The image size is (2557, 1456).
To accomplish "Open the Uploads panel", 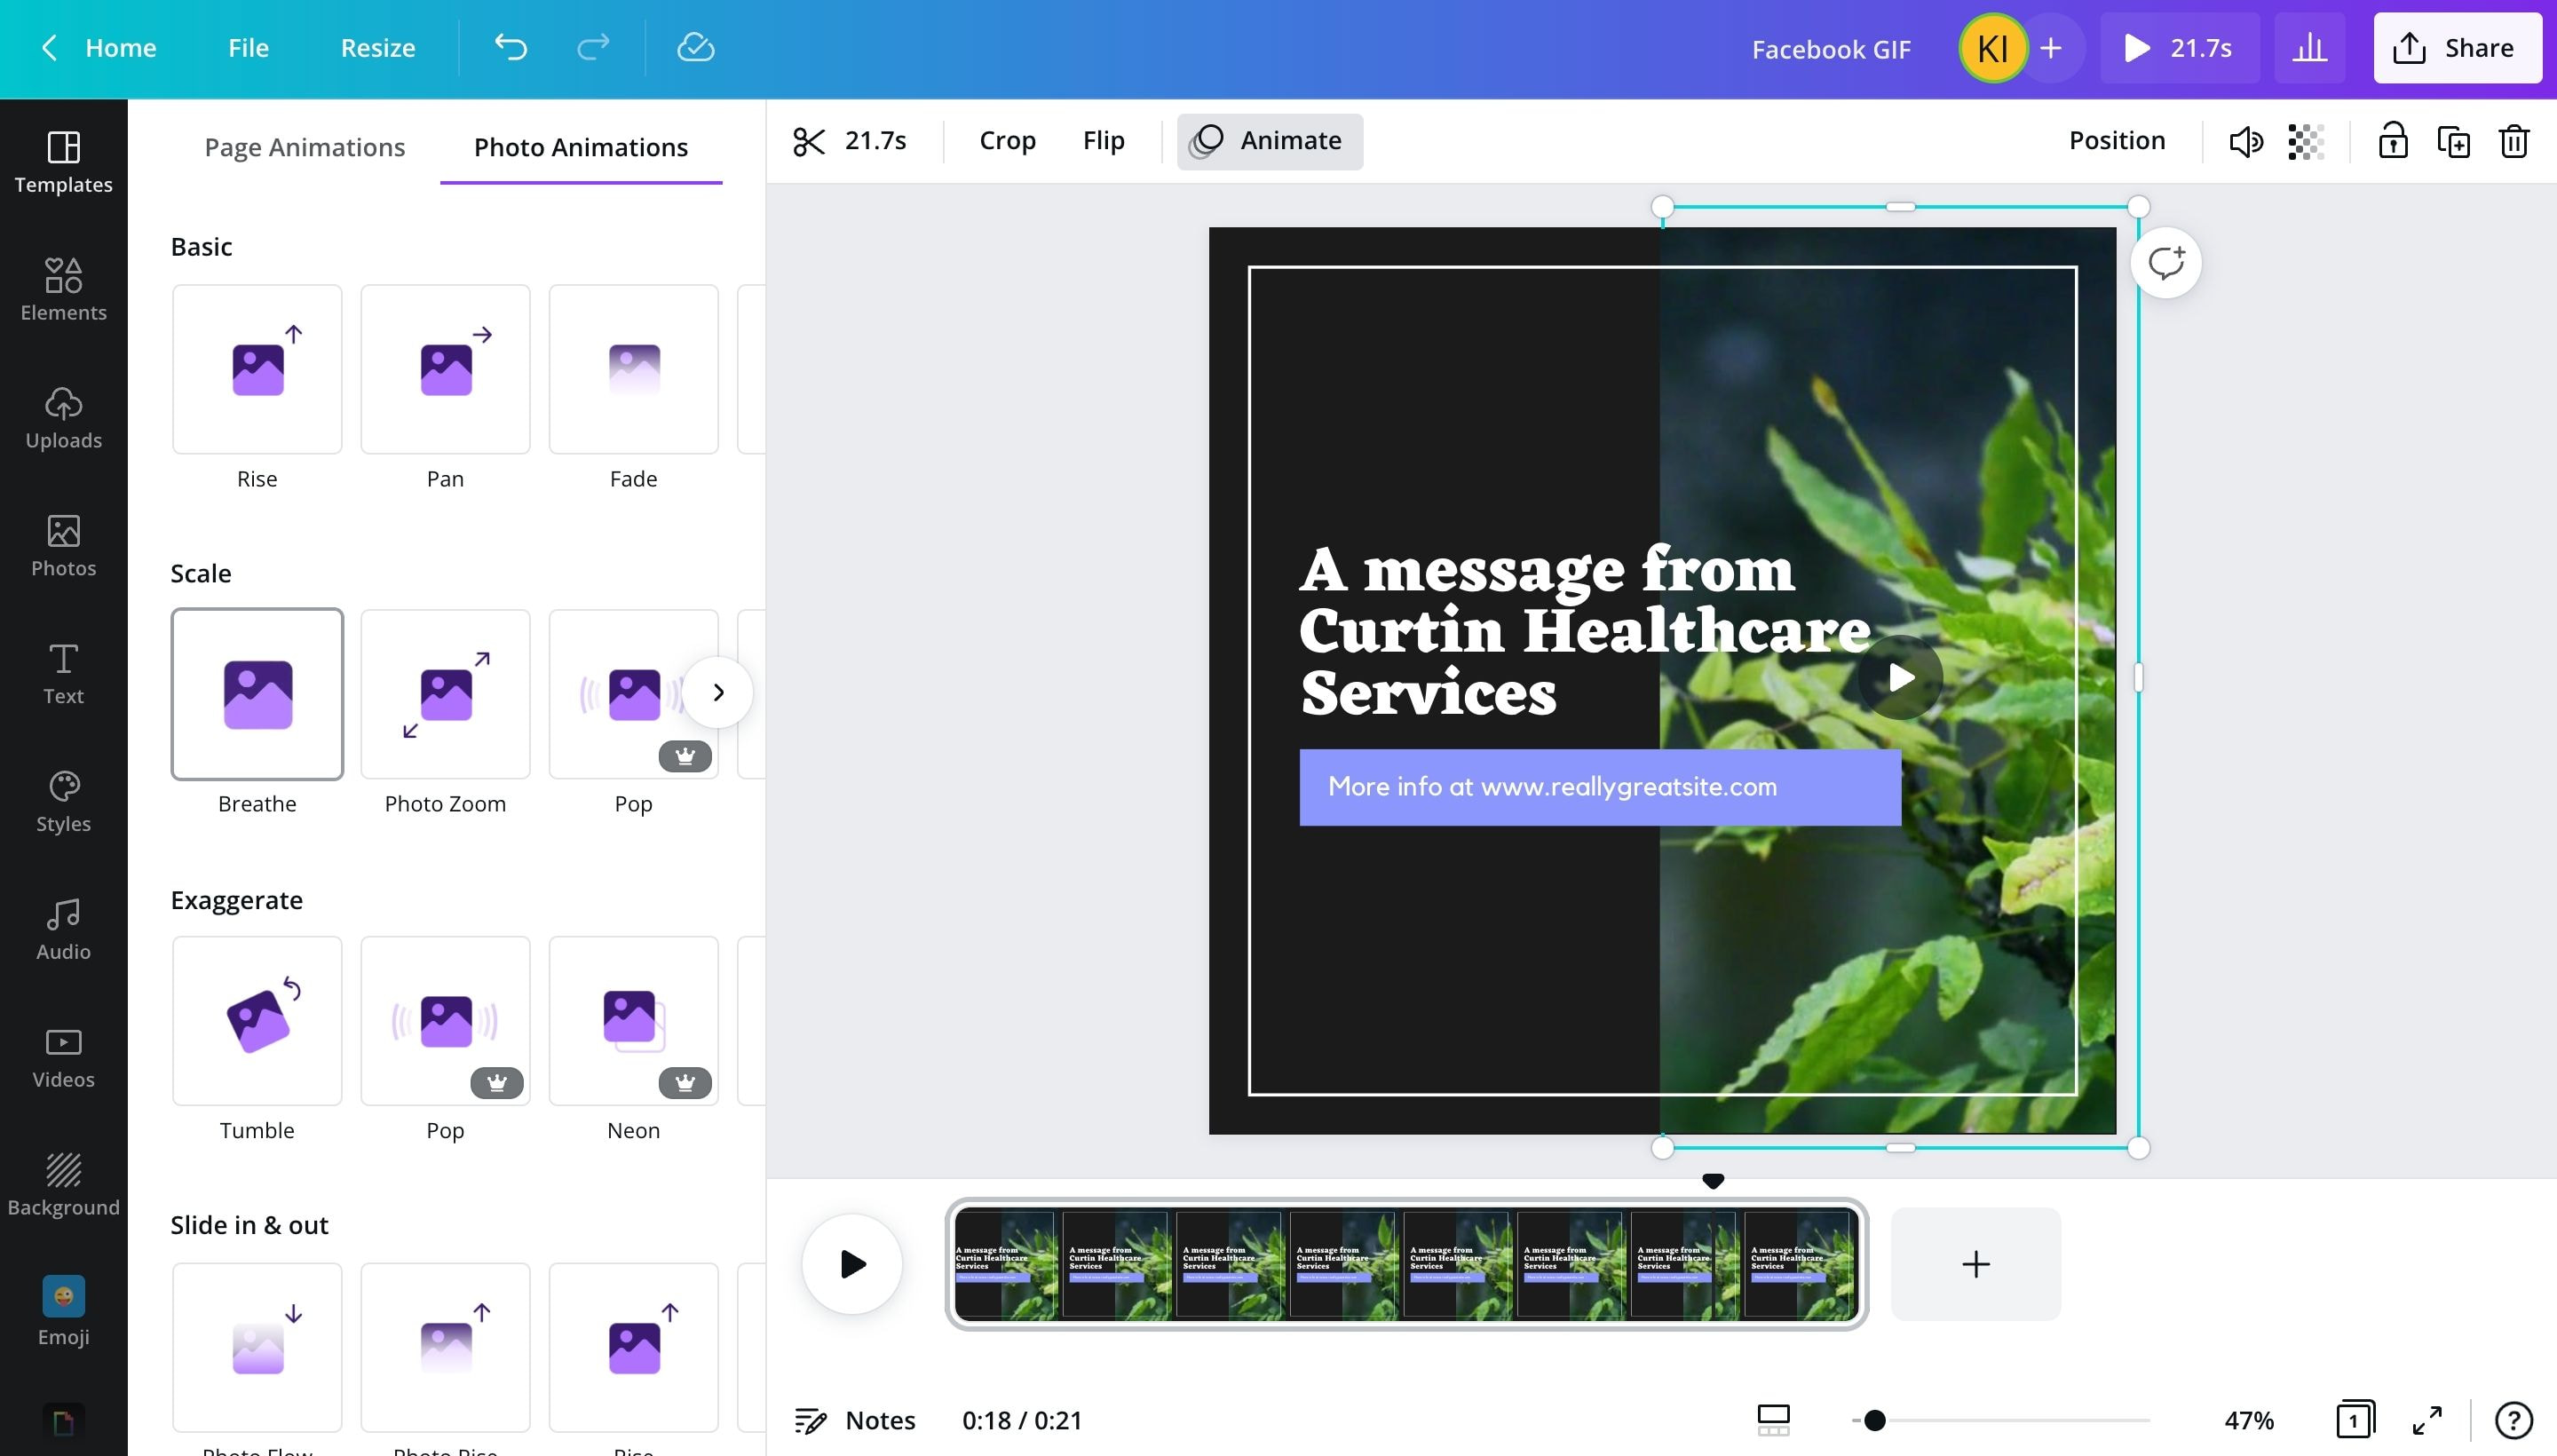I will point(63,418).
